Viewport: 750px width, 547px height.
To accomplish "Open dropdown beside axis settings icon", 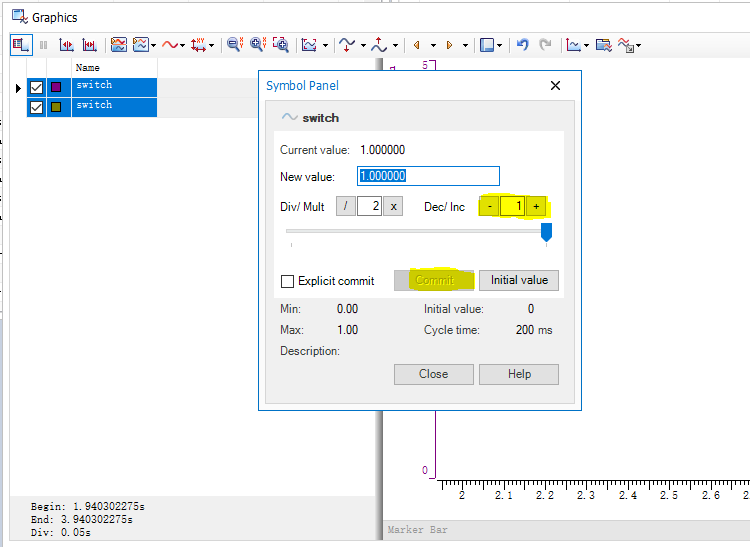I will point(586,45).
